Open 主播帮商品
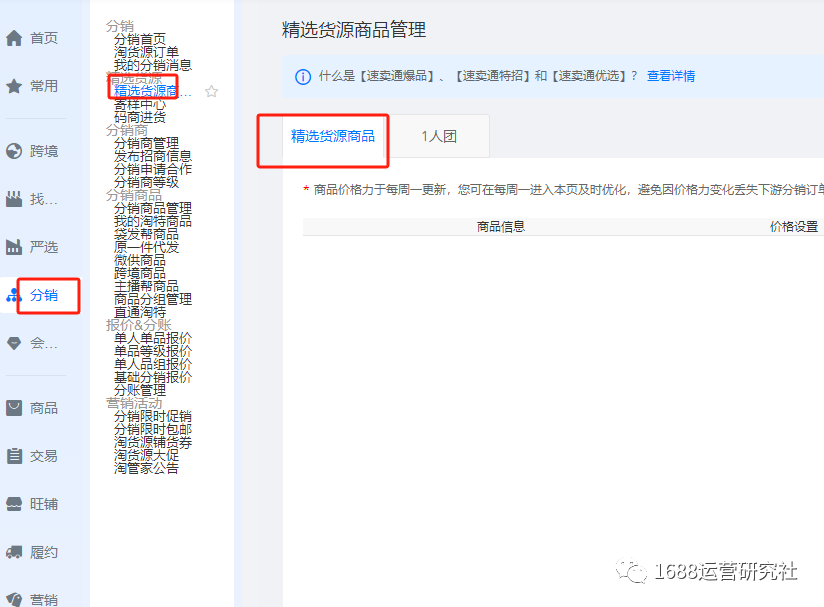 pyautogui.click(x=147, y=286)
